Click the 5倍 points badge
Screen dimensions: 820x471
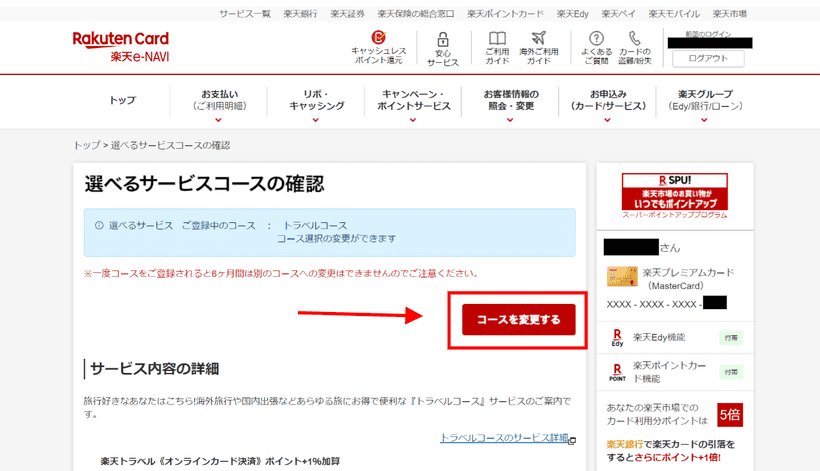tap(730, 415)
